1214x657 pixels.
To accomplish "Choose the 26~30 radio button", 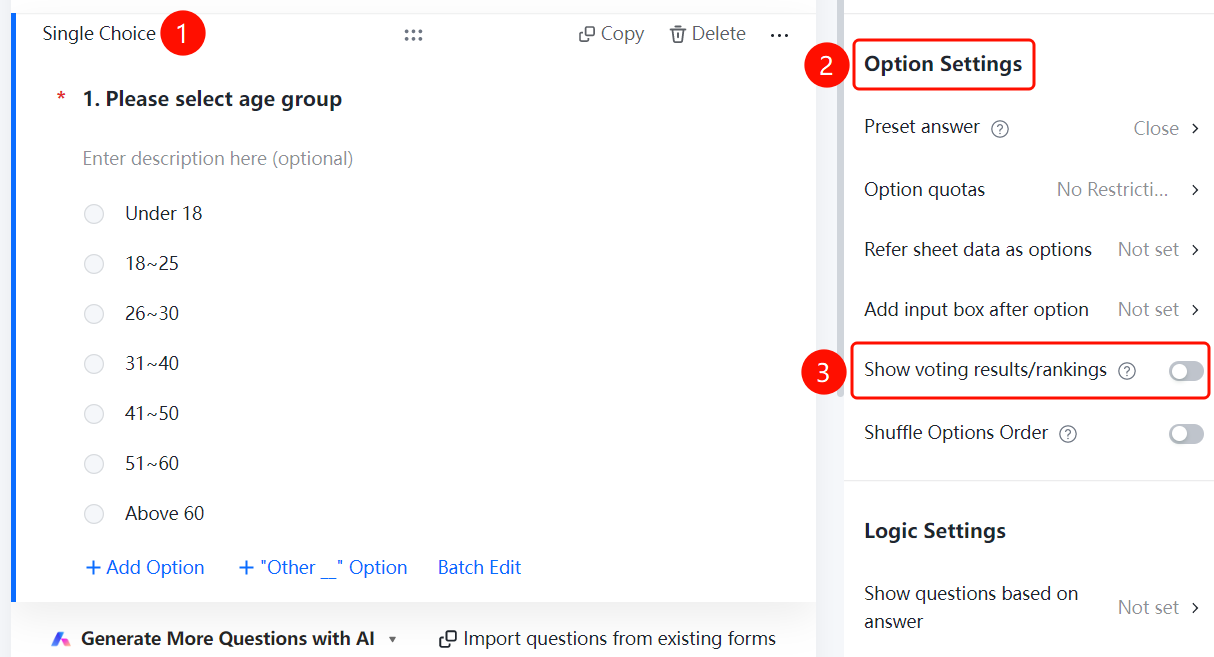I will pyautogui.click(x=94, y=314).
